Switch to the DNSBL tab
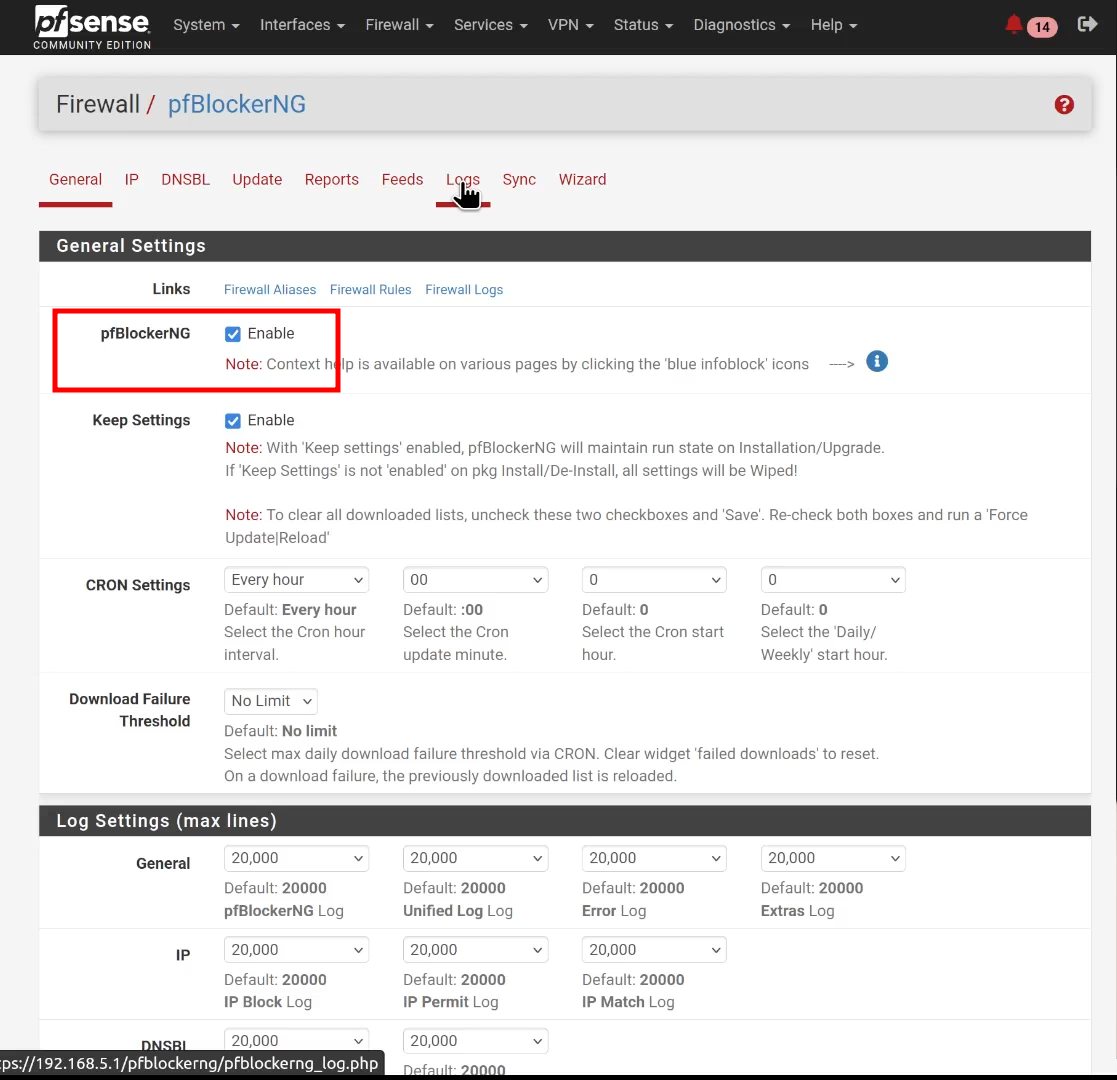 [185, 180]
